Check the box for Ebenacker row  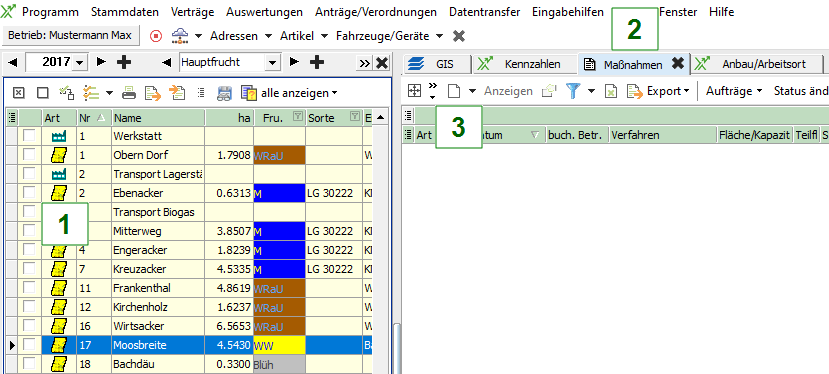[29, 193]
